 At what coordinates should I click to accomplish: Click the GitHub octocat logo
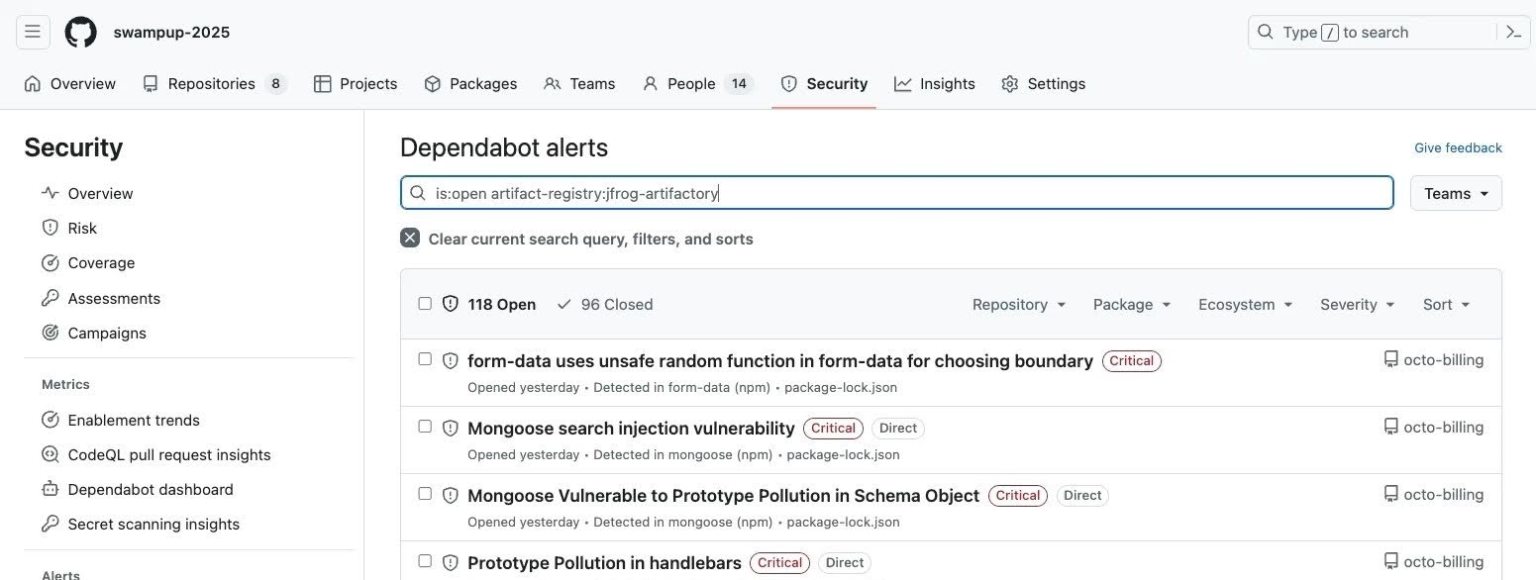coord(80,31)
